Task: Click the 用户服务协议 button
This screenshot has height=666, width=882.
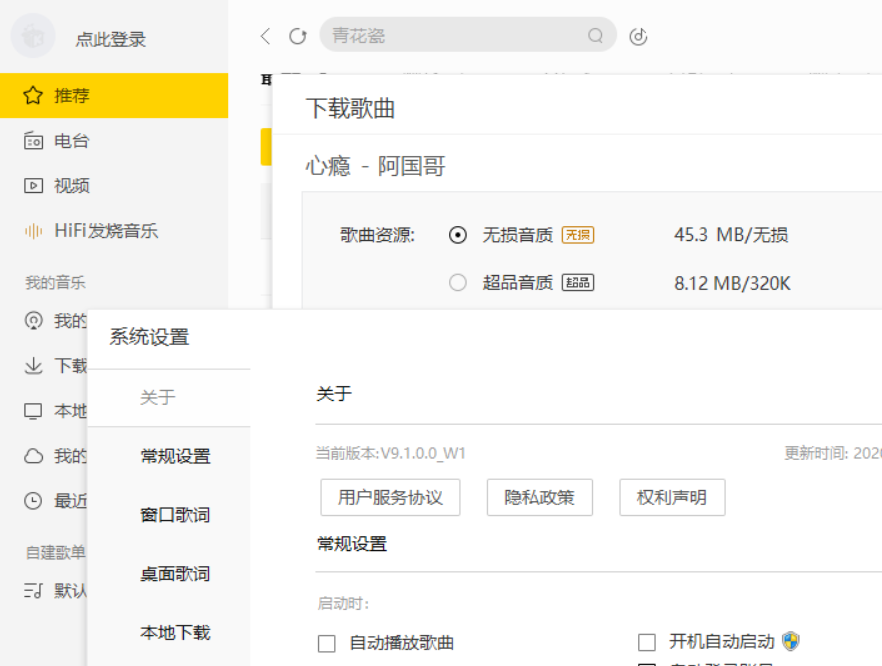Action: [x=390, y=497]
